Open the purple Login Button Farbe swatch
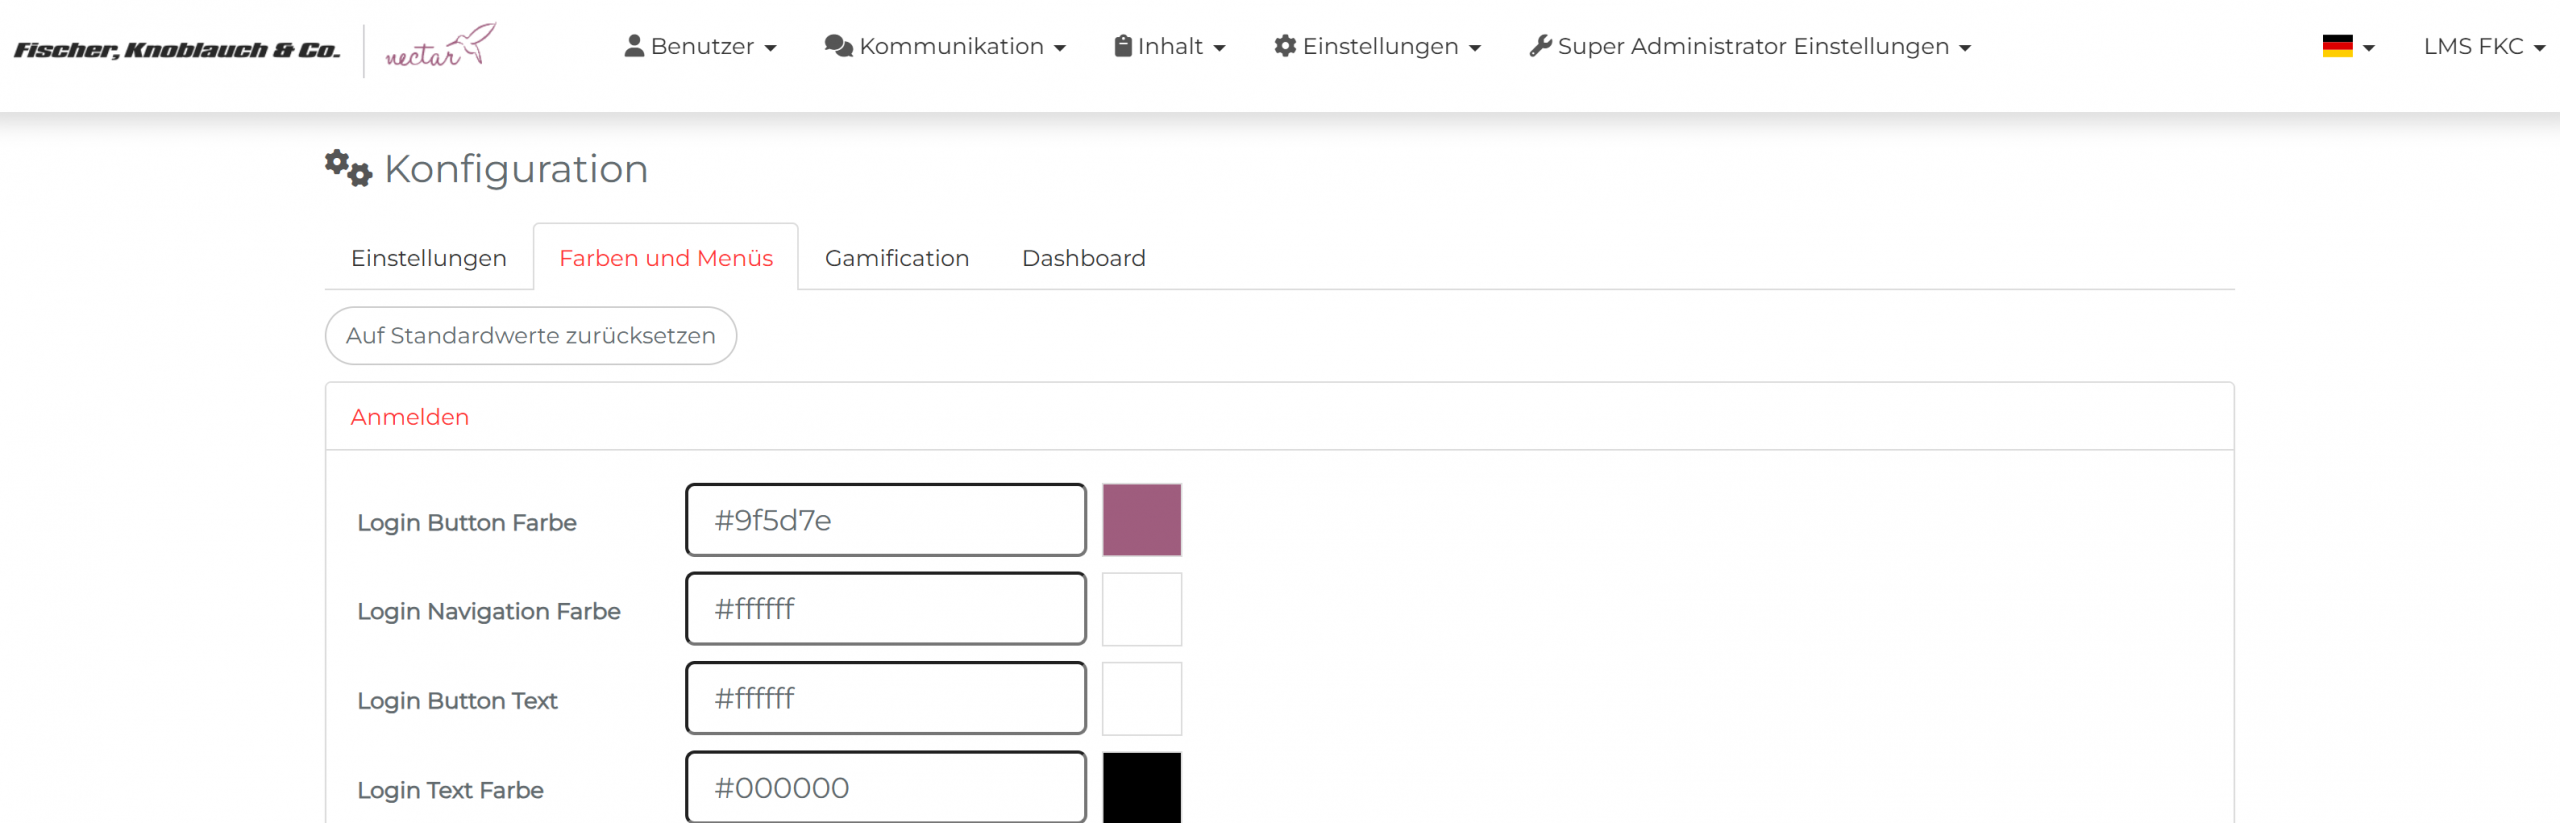Viewport: 2560px width, 823px height. (1141, 520)
